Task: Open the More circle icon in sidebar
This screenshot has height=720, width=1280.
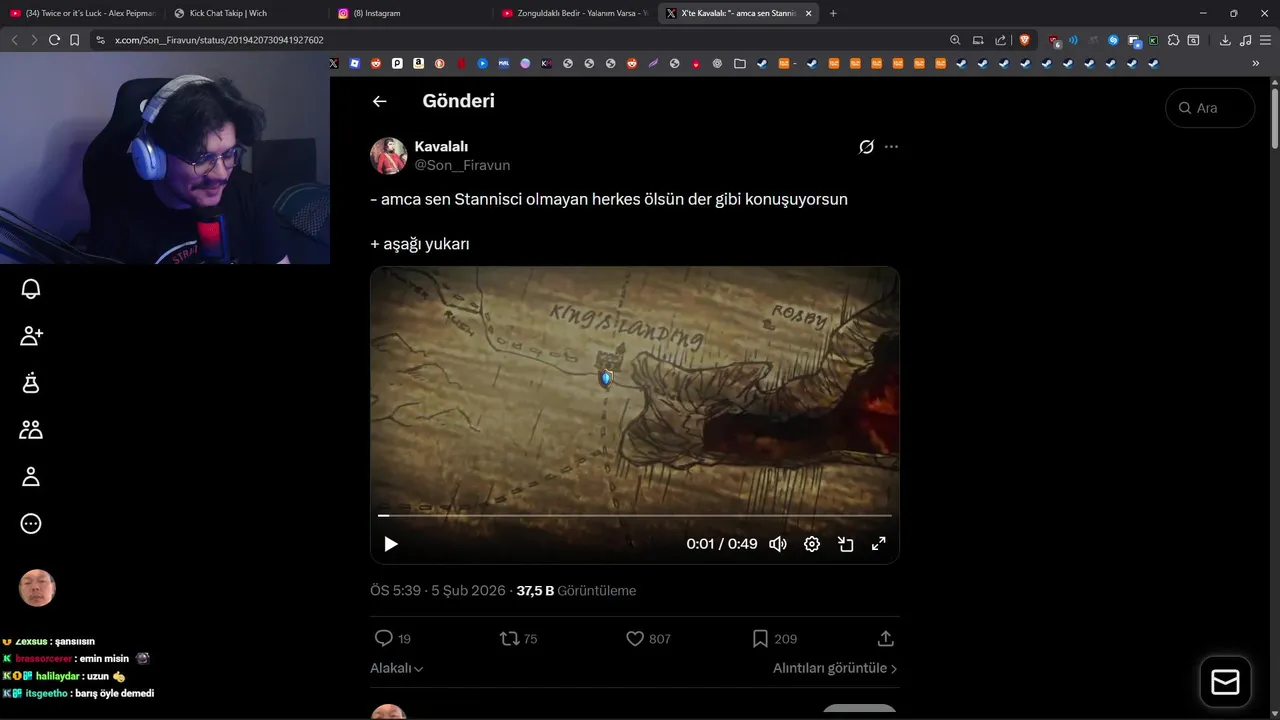Action: (x=31, y=524)
